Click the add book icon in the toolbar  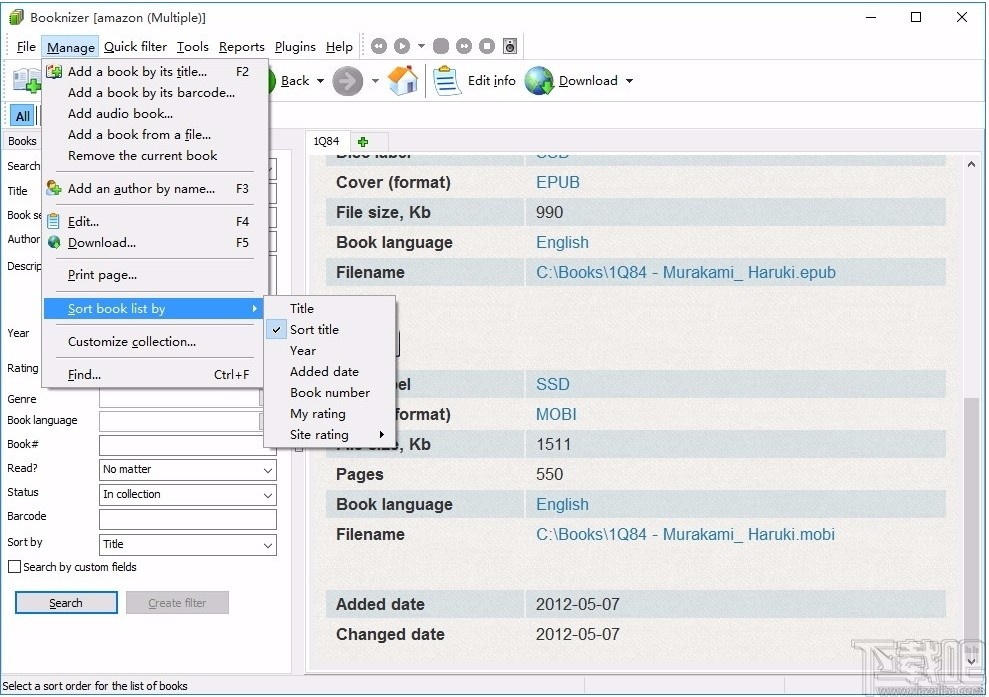(x=25, y=81)
